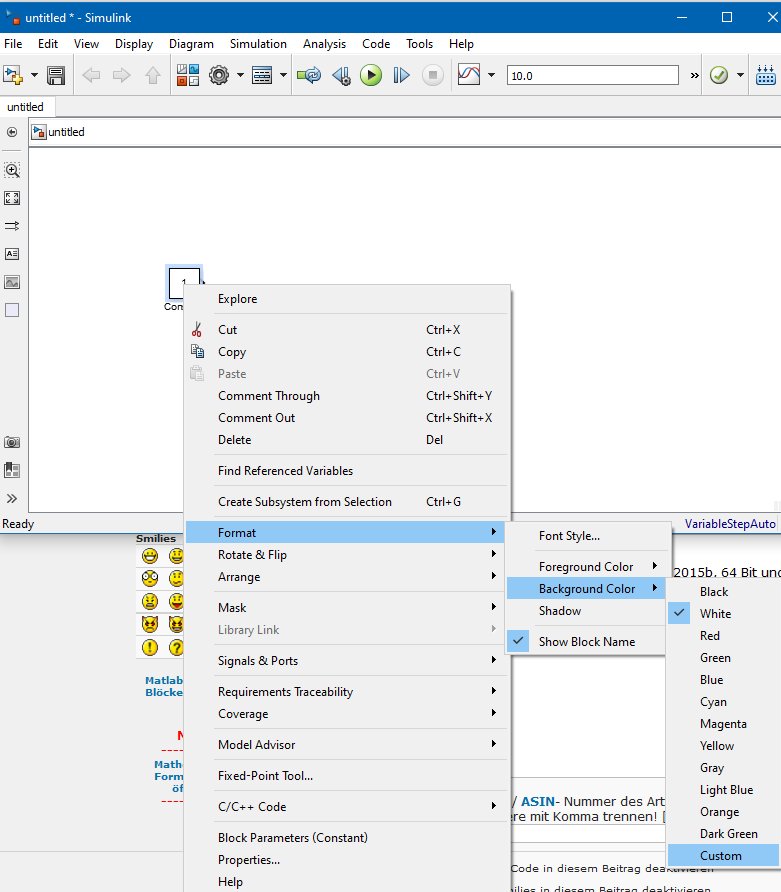This screenshot has width=781, height=892.
Task: Click the camera screenshot icon
Action: coord(12,442)
